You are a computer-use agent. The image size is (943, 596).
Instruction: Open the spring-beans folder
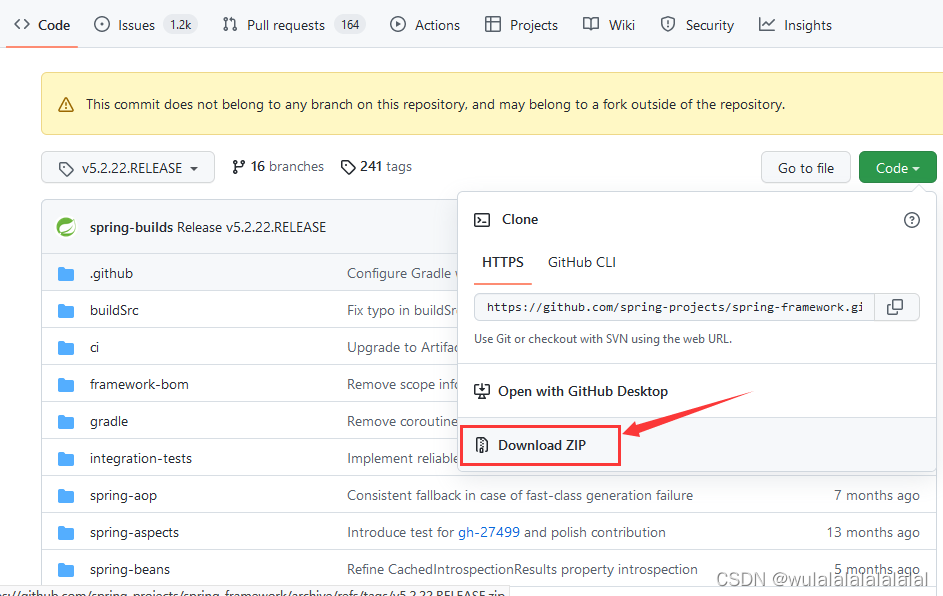tap(130, 570)
